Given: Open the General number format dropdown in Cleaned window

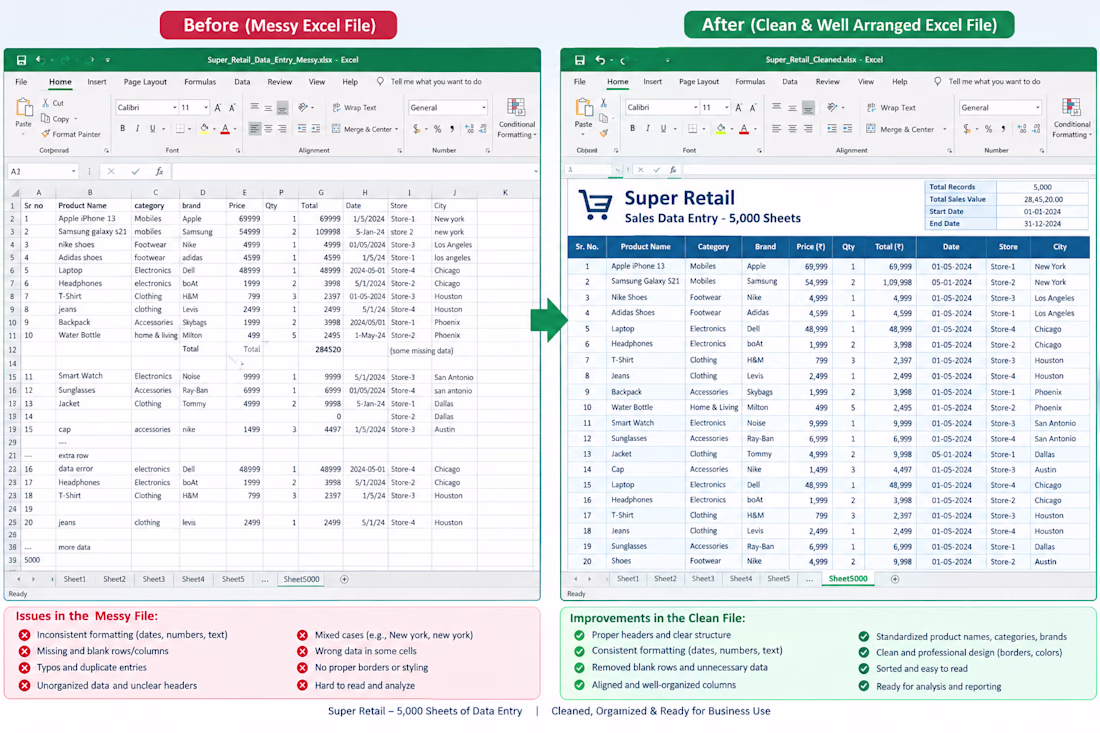Looking at the screenshot, I should tap(1038, 108).
